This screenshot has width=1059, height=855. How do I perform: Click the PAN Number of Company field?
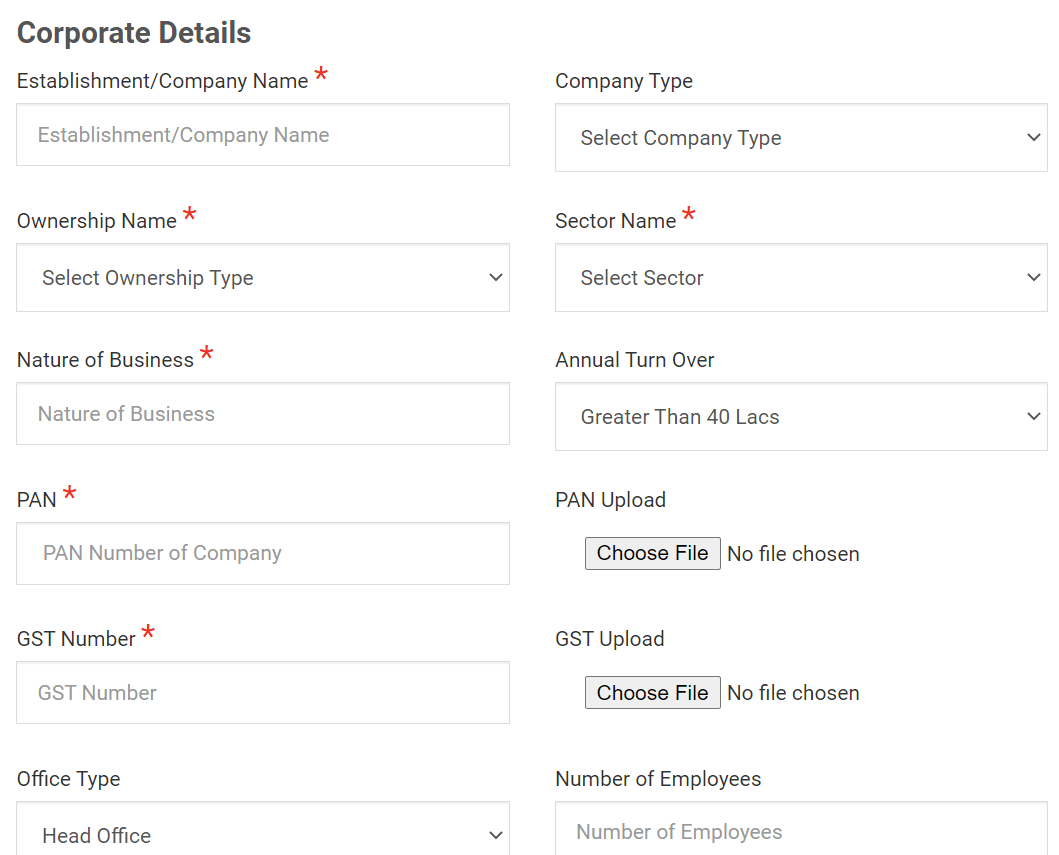click(262, 553)
